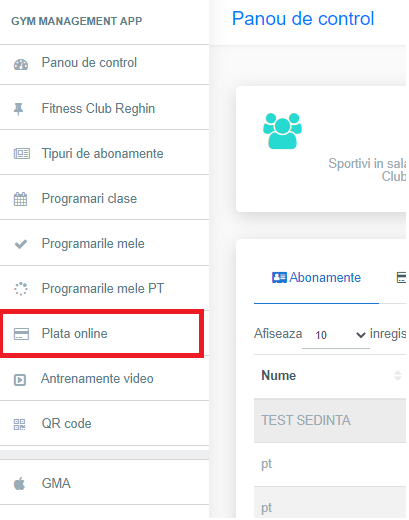
Task: Click the Apple logo icon beside GMA
Action: (19, 484)
